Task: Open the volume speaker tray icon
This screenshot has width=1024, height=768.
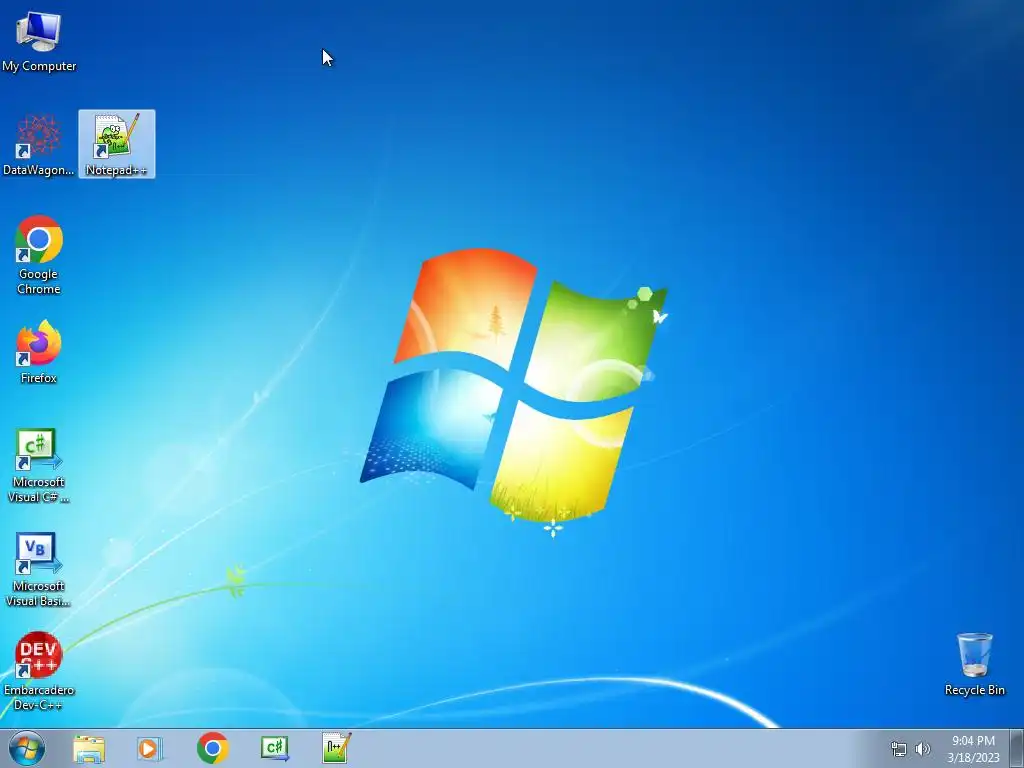Action: coord(922,749)
